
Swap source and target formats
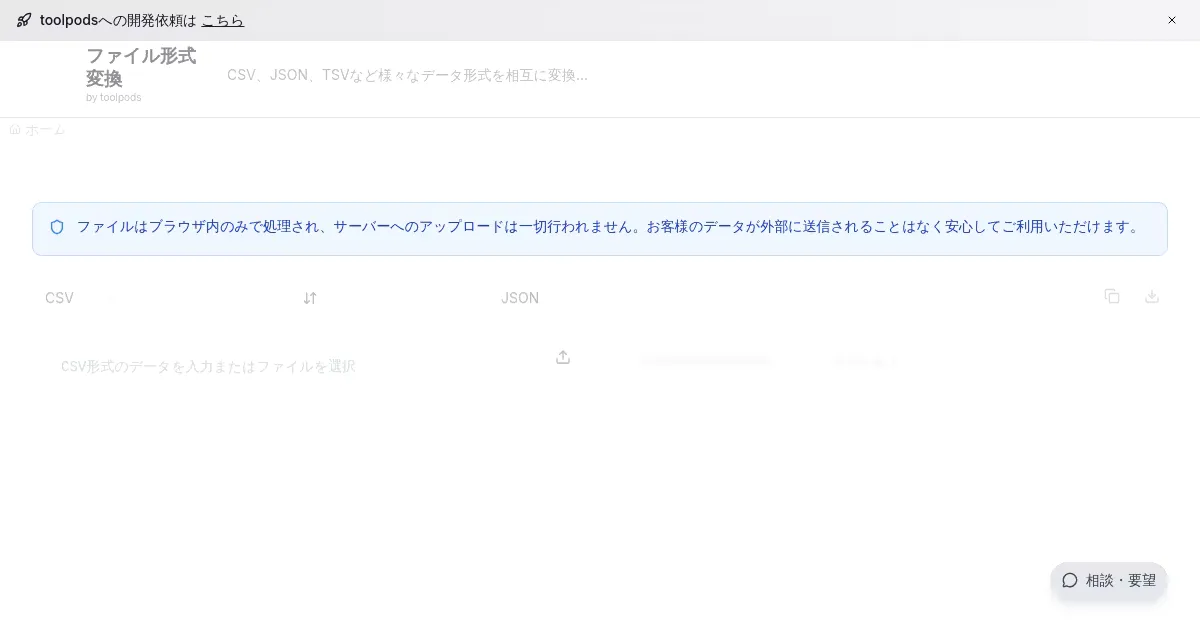[x=310, y=298]
